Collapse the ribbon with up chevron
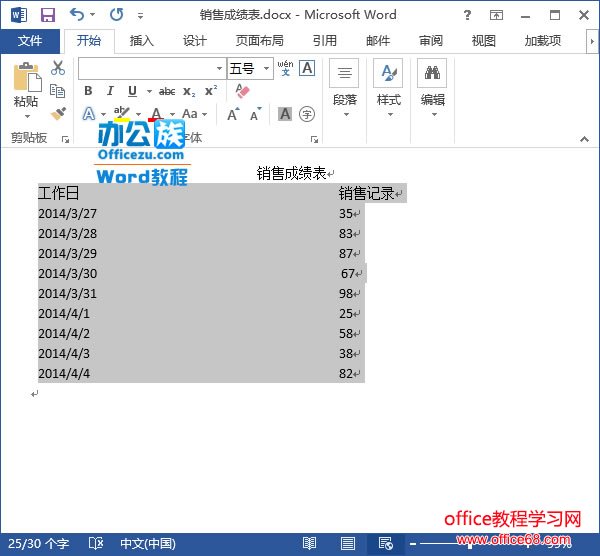 pos(584,139)
